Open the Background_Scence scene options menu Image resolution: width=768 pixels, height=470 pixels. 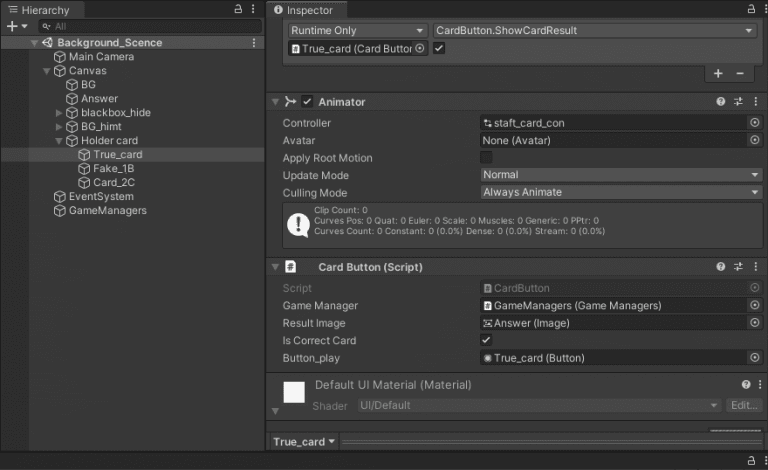pyautogui.click(x=254, y=43)
